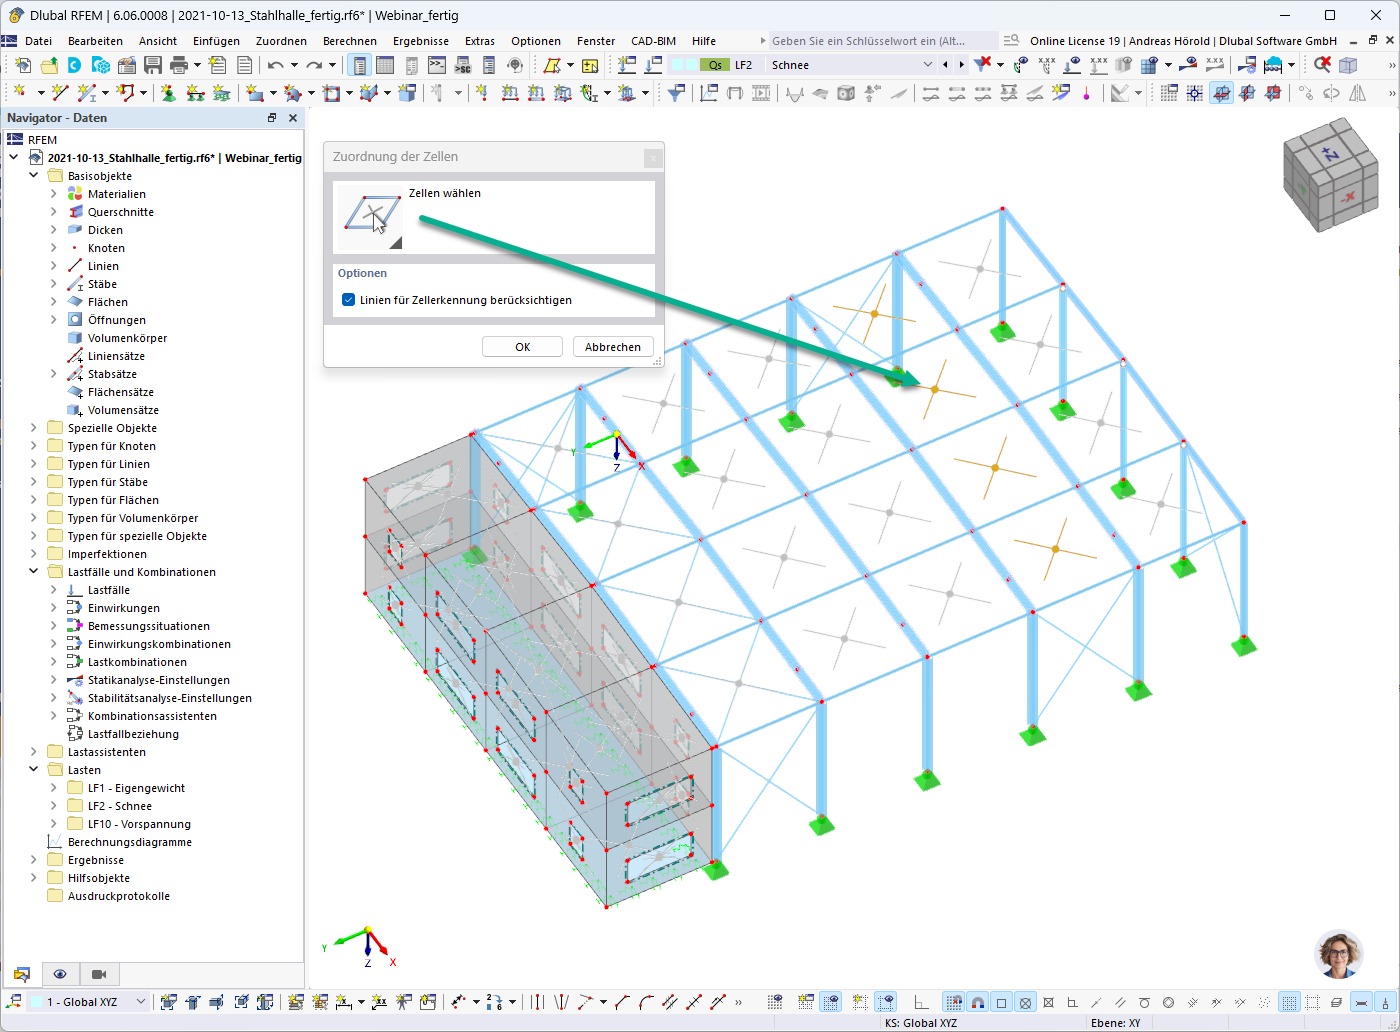Open the Hilfe menu
The image size is (1400, 1032).
coord(704,41)
